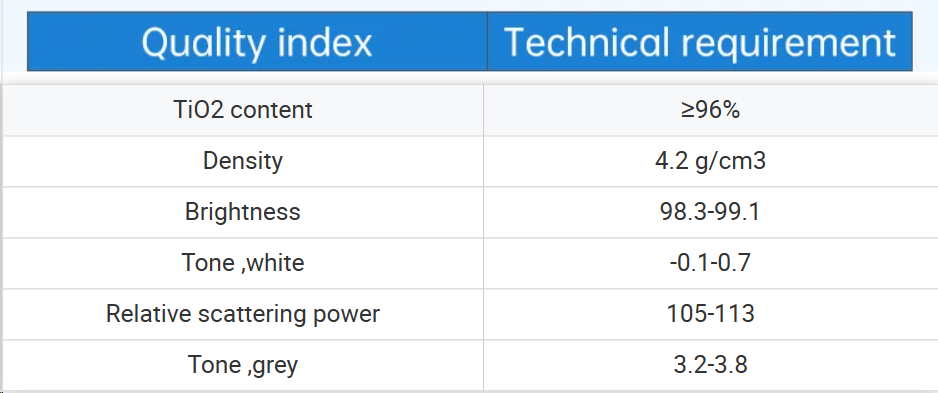Select the 98.3-99.1 brightness value
The width and height of the screenshot is (938, 393).
(711, 212)
